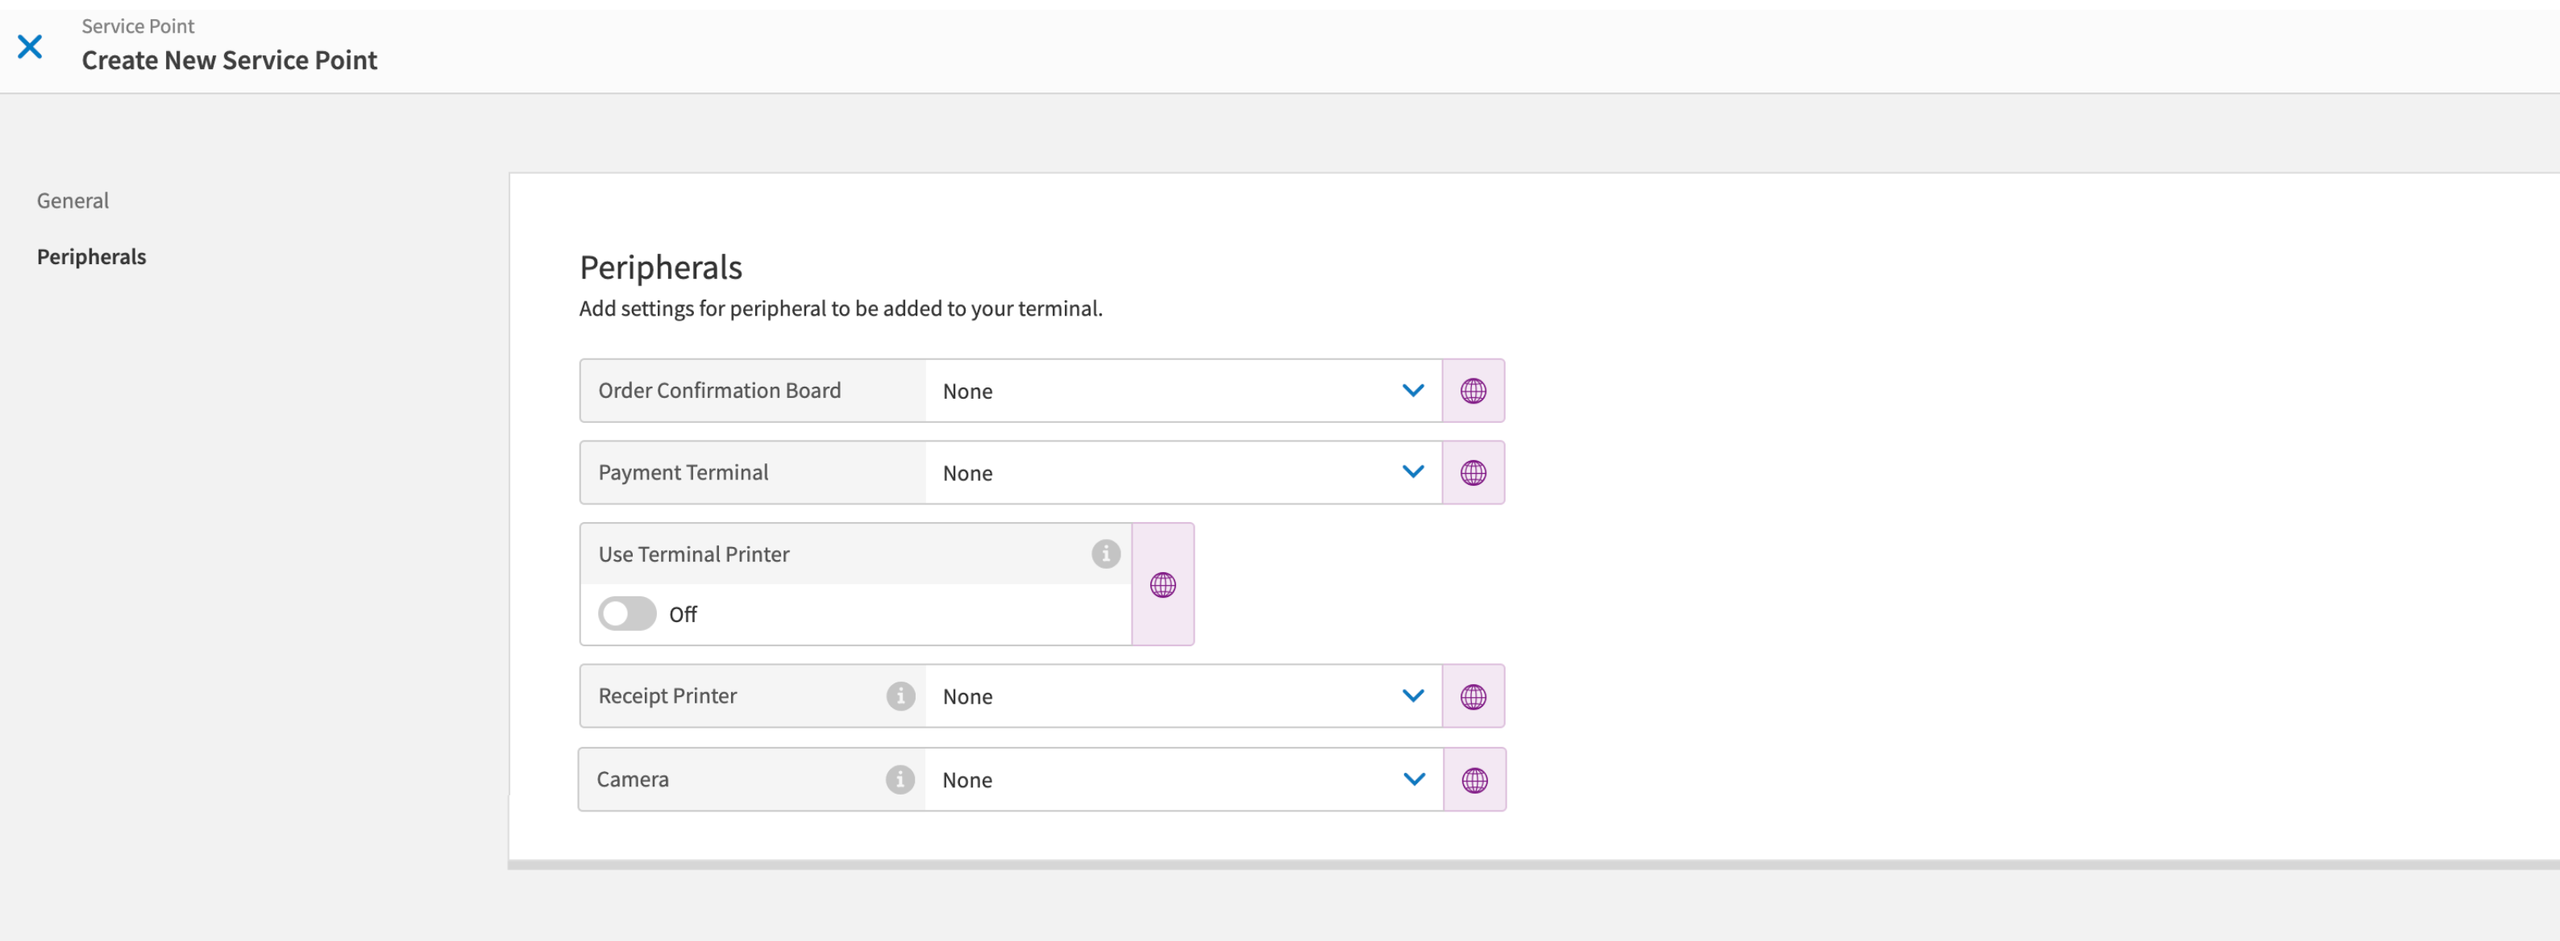Screen dimensions: 2560x941
Task: Expand the Order Confirmation Board dropdown
Action: [x=1413, y=390]
